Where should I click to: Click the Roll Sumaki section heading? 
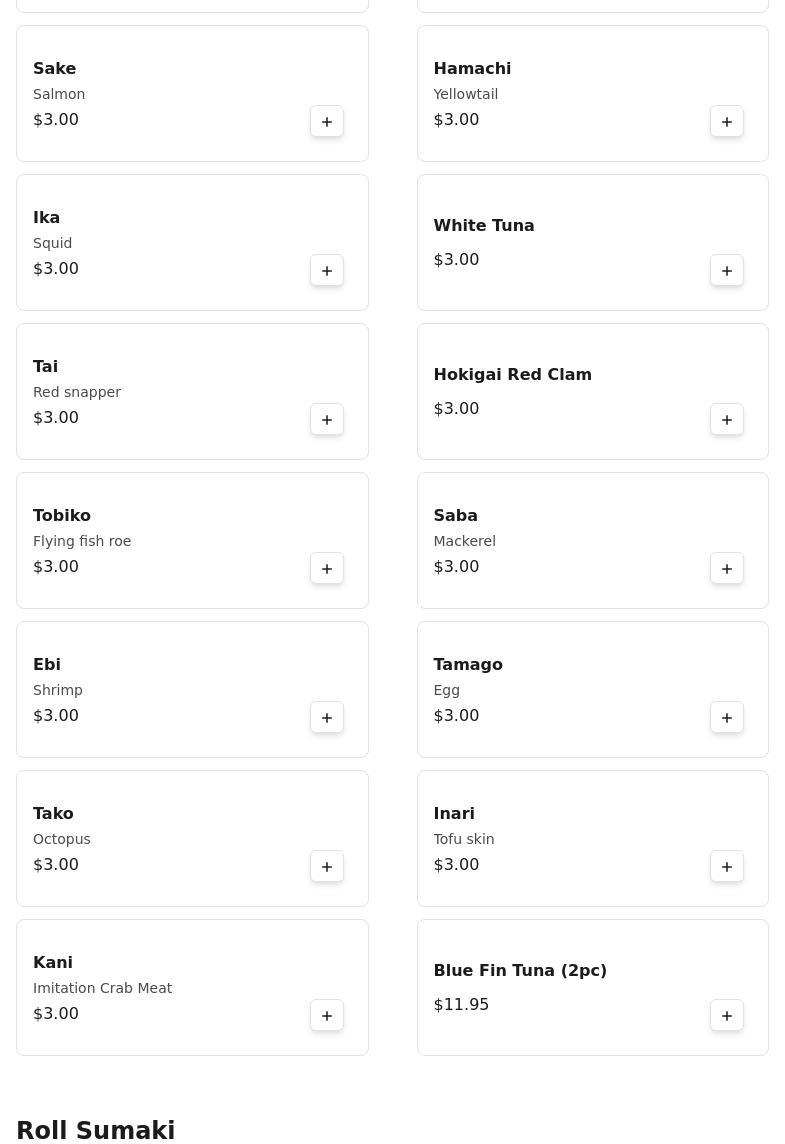point(96,1129)
